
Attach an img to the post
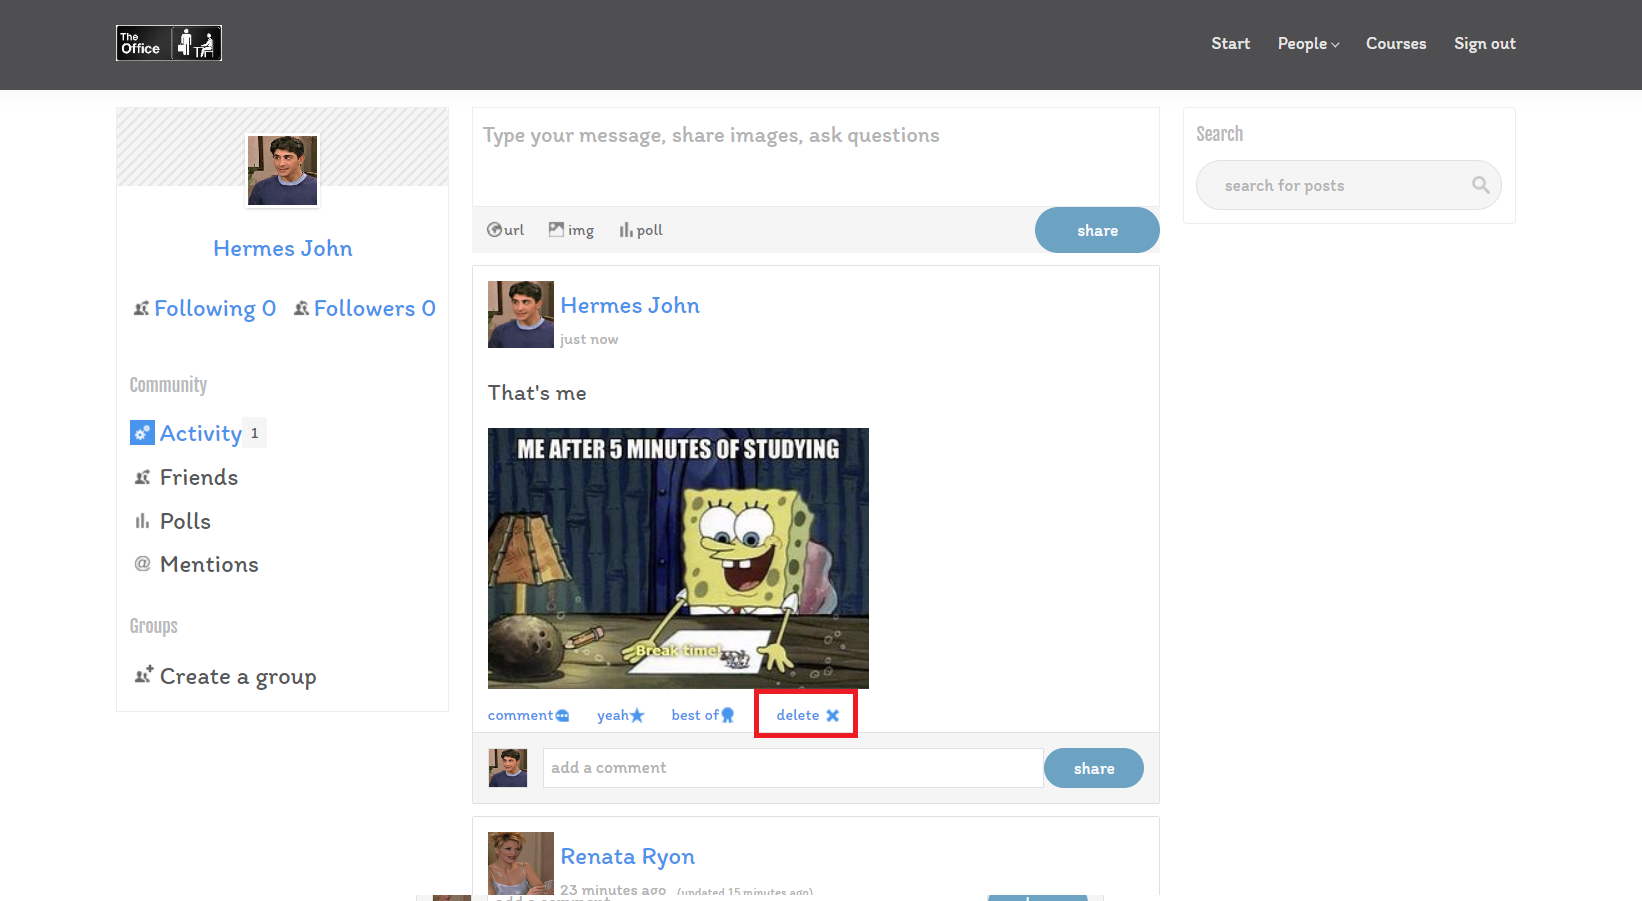pos(571,230)
